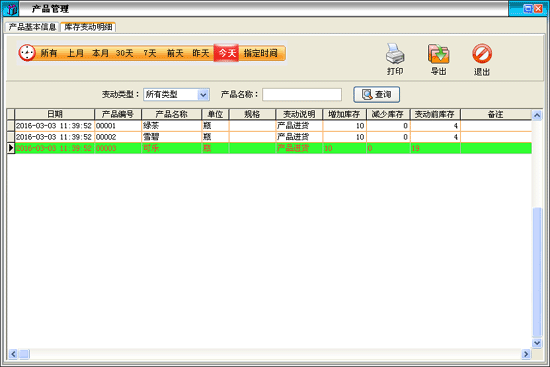Choose the 指定时间 custom time filter
The height and width of the screenshot is (367, 550).
(261, 53)
